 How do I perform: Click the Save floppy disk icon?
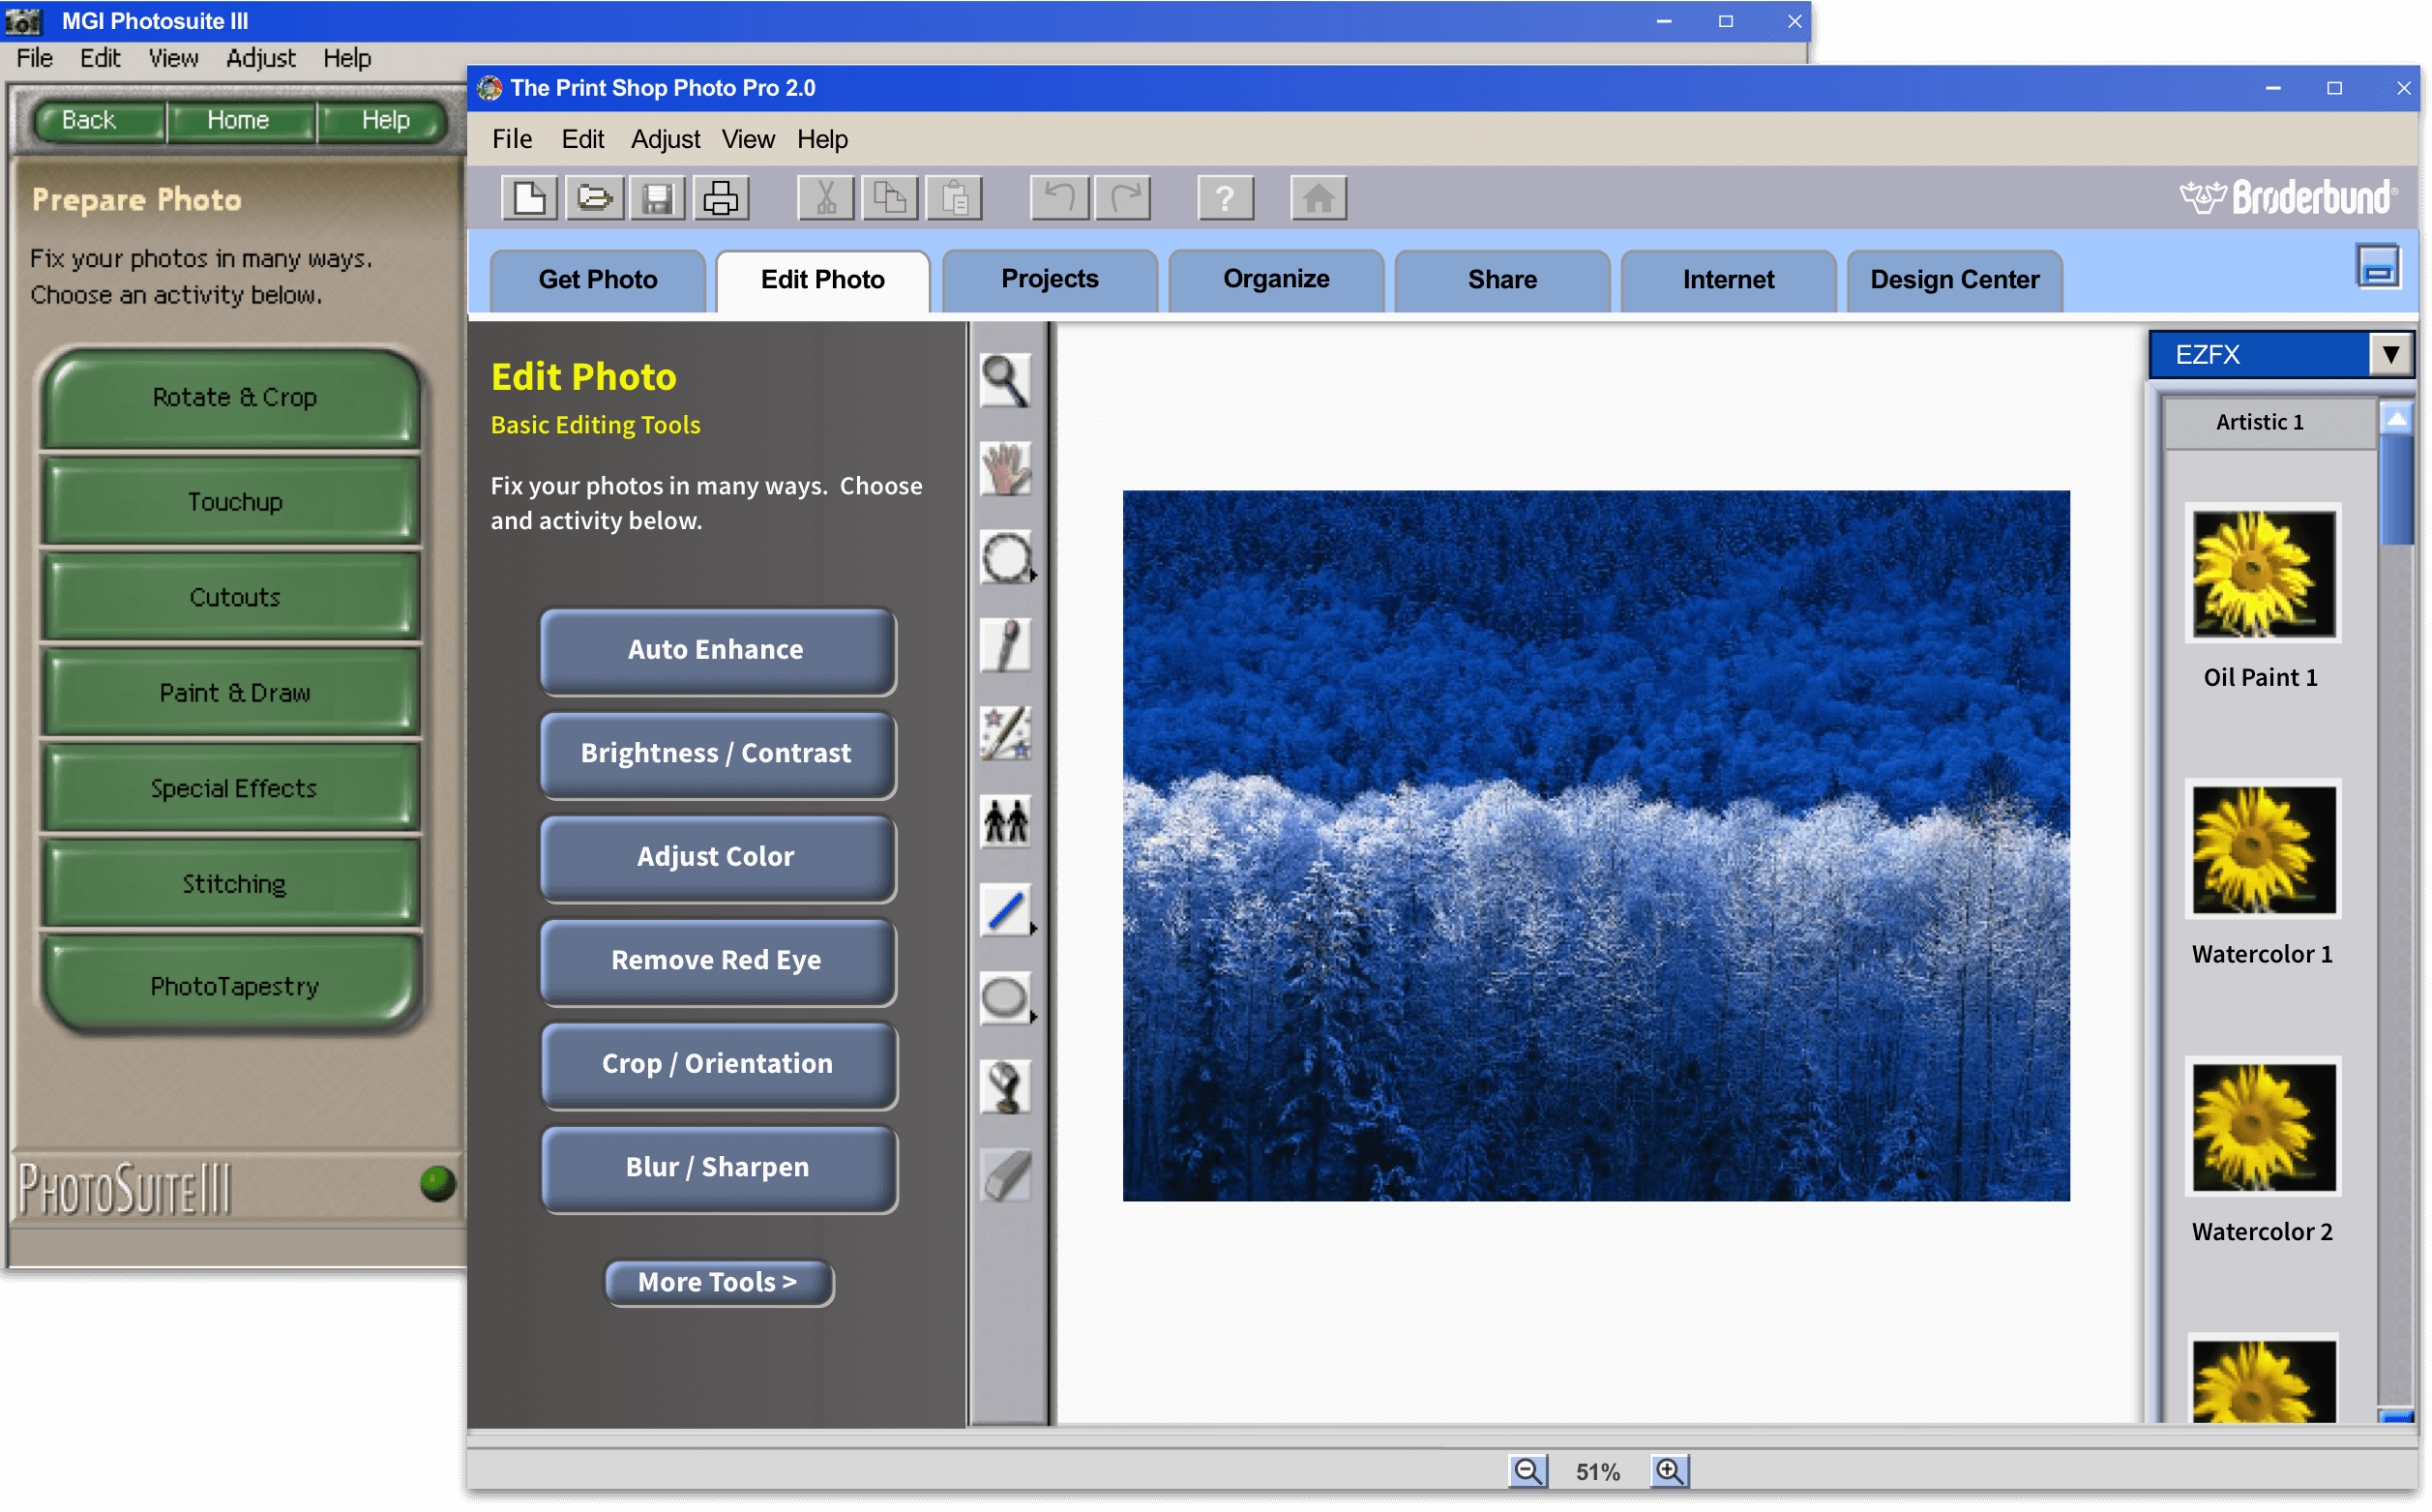pyautogui.click(x=657, y=198)
